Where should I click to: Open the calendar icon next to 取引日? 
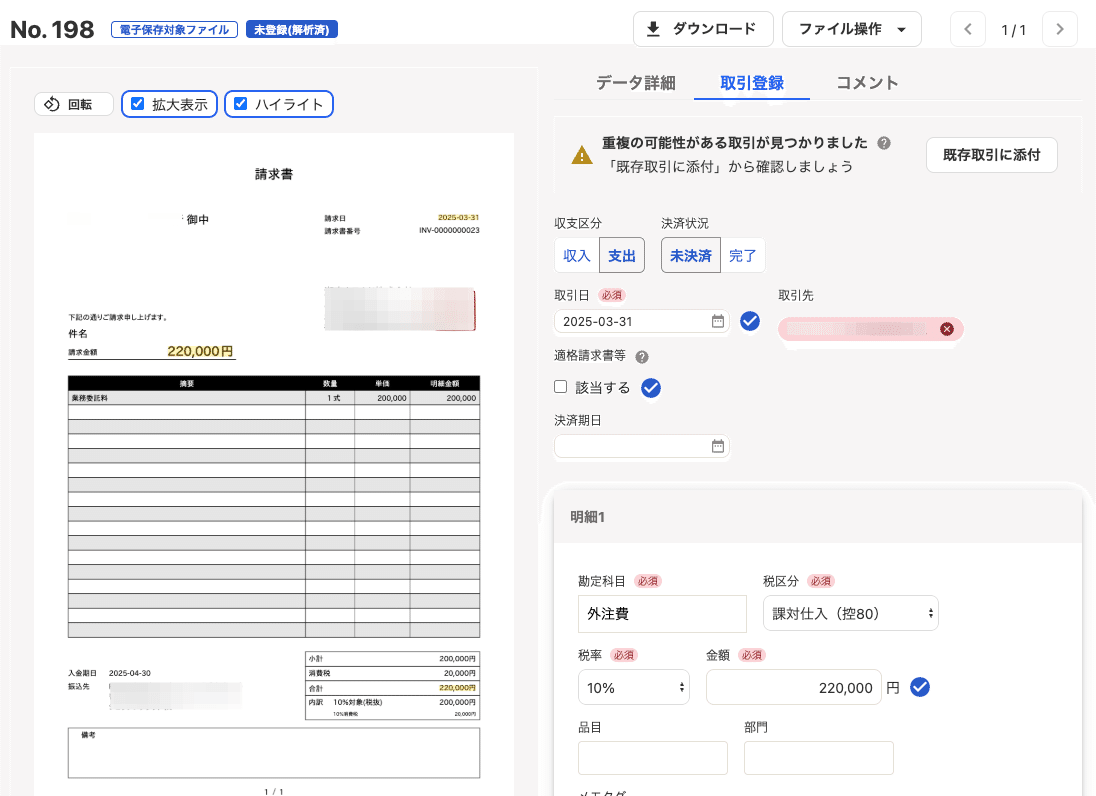tap(717, 321)
